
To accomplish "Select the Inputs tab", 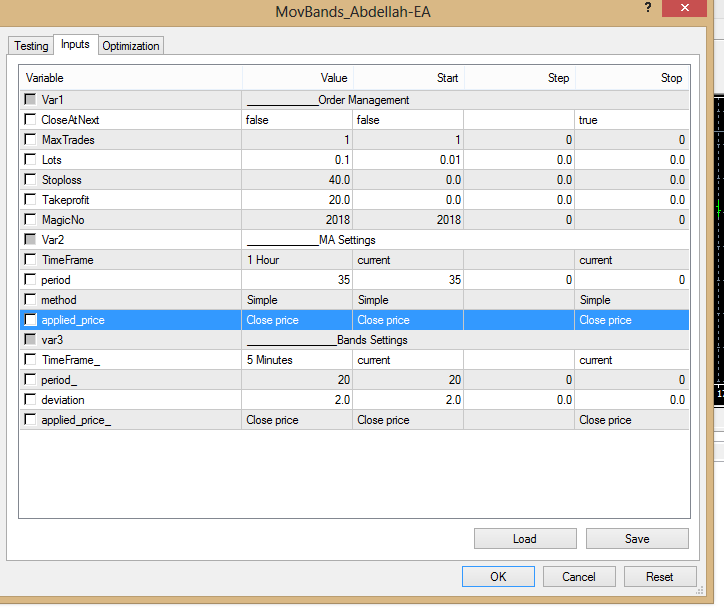I will [75, 45].
